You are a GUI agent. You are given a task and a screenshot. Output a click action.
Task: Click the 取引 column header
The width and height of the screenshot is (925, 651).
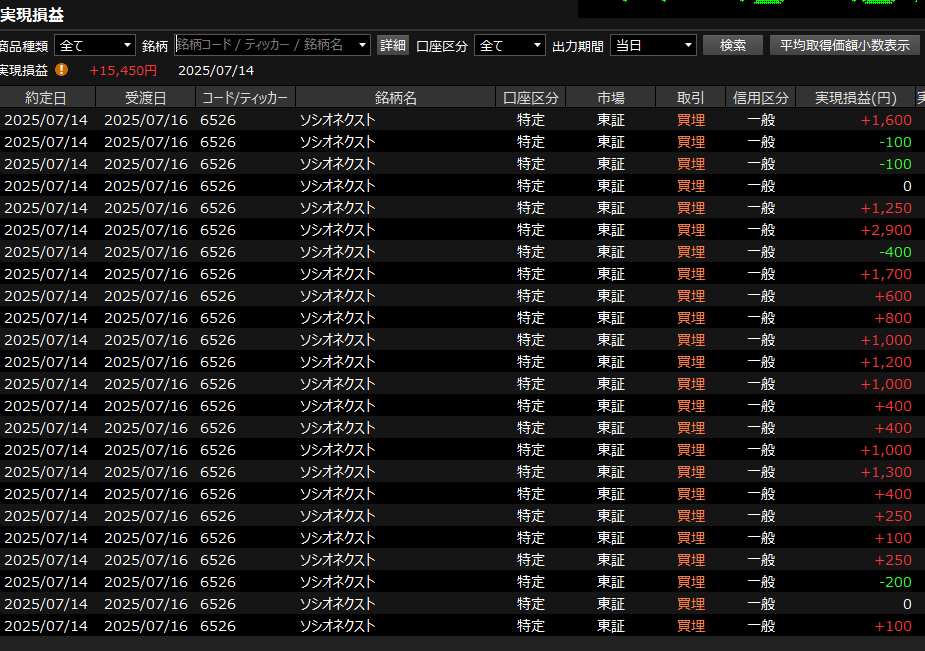[691, 97]
